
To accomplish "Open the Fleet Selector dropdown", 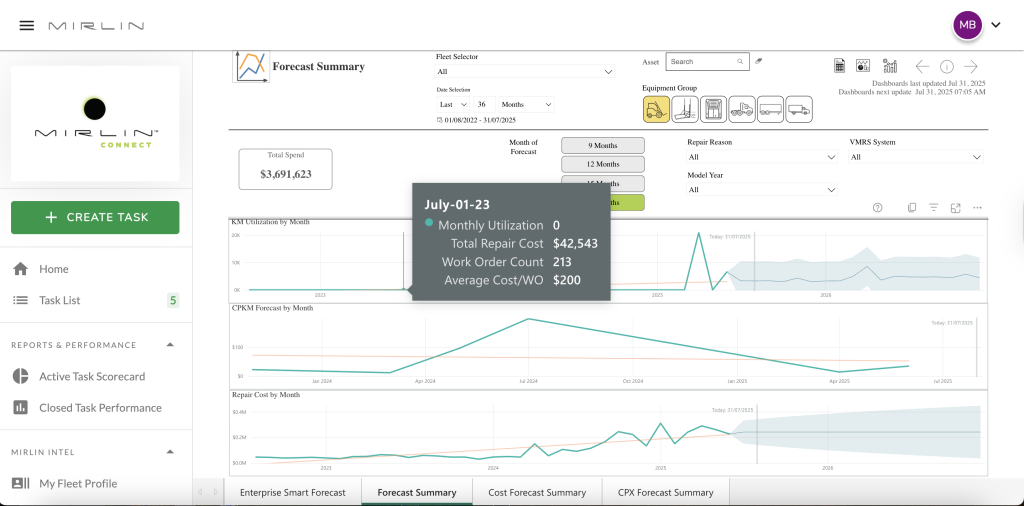I will pyautogui.click(x=525, y=71).
